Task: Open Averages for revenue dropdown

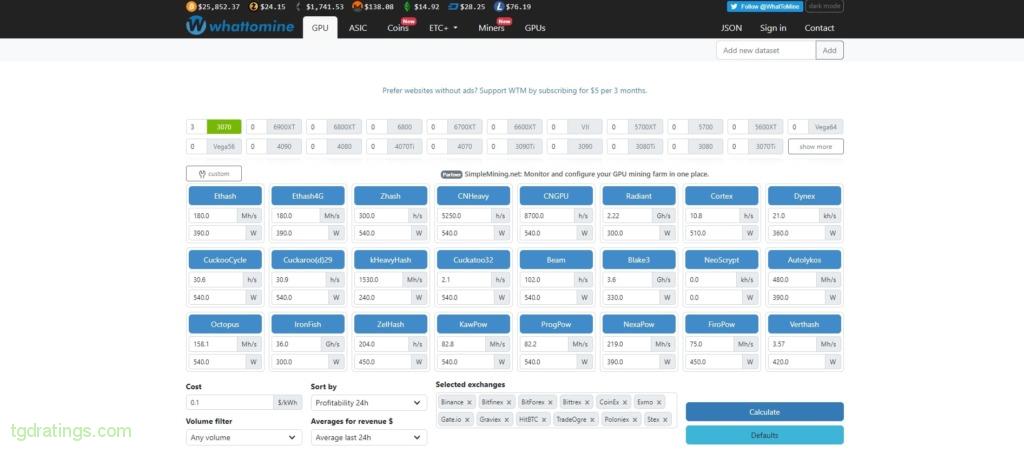Action: (x=369, y=438)
